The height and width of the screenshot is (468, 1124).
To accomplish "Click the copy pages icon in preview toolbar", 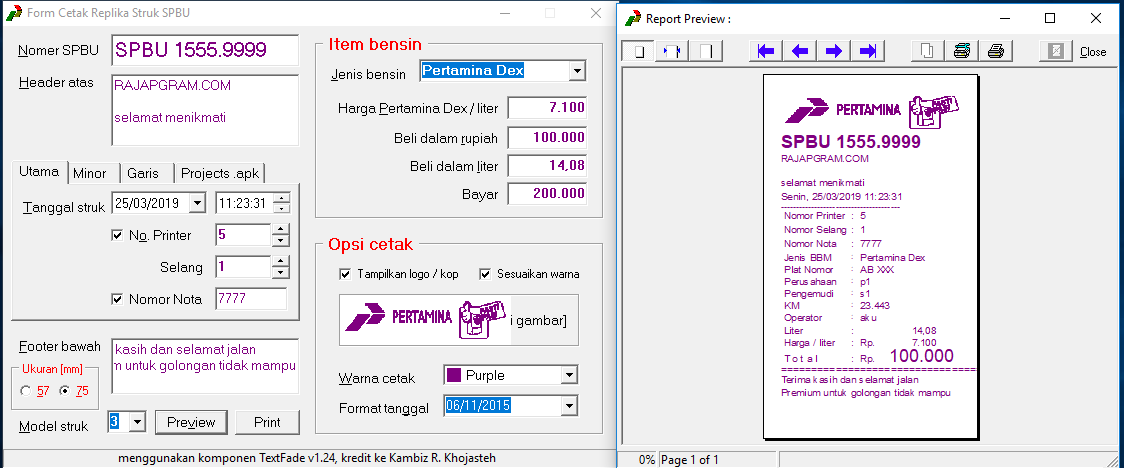I will tap(928, 51).
